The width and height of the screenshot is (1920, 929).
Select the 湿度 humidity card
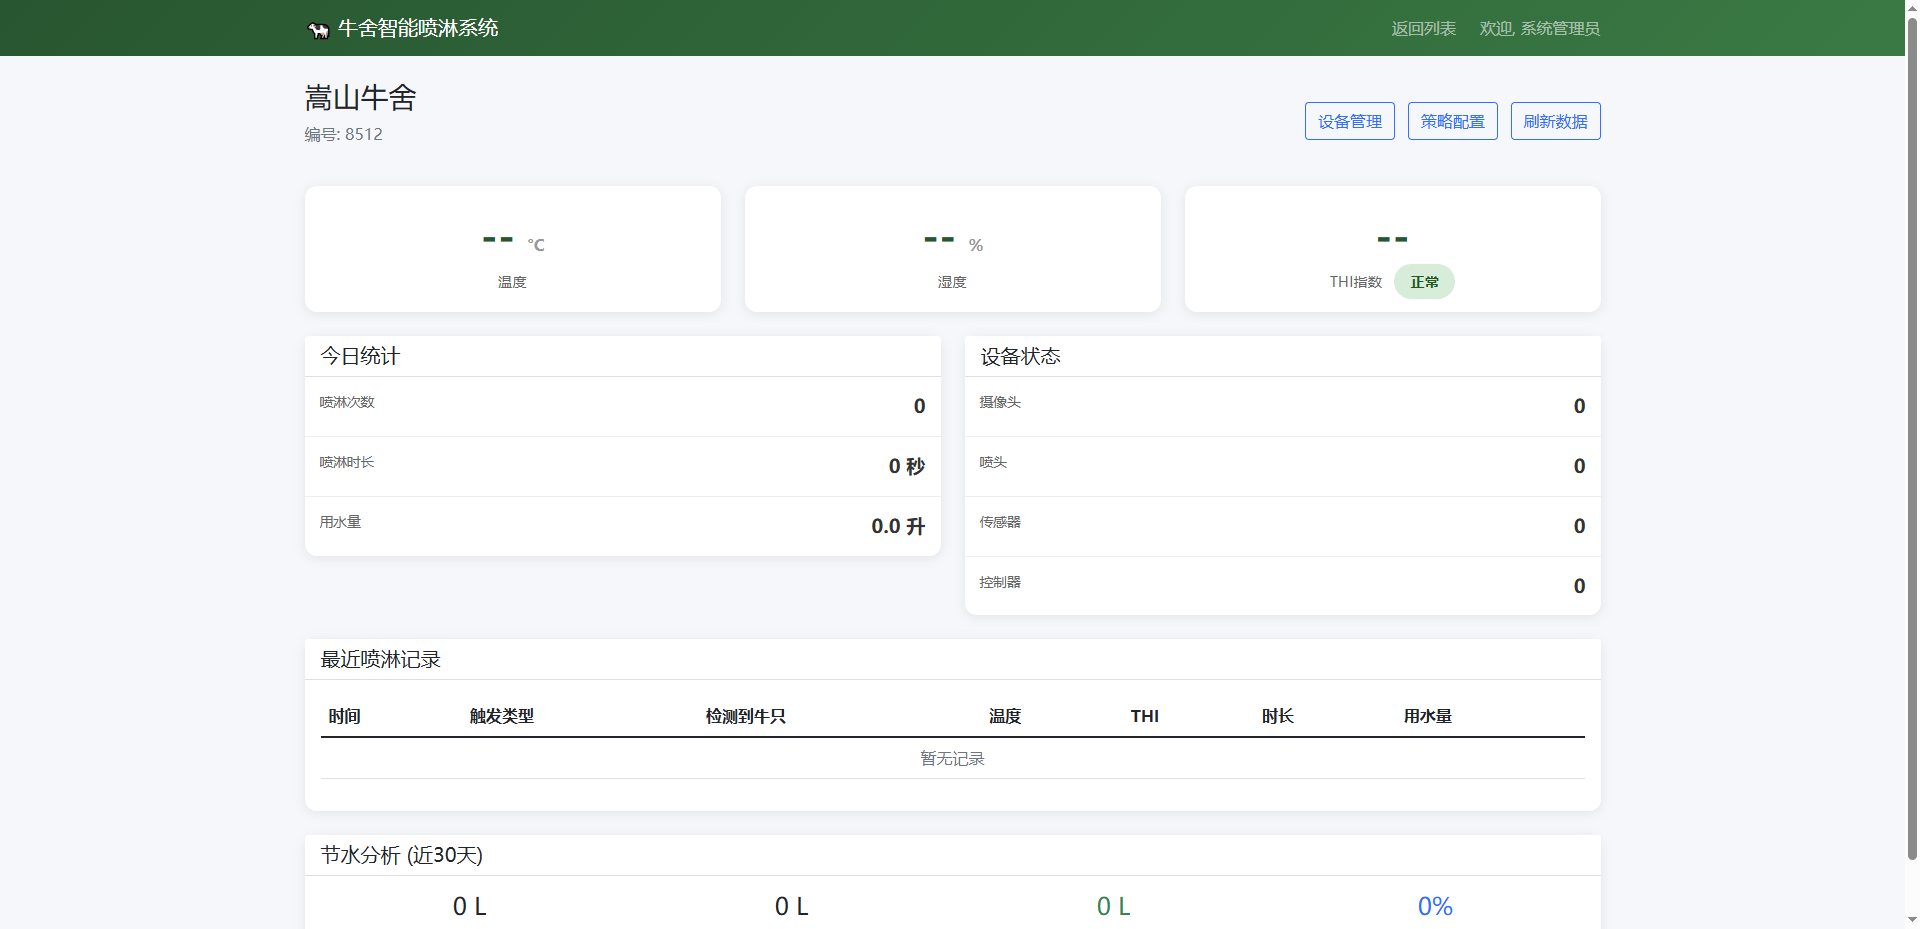click(952, 249)
